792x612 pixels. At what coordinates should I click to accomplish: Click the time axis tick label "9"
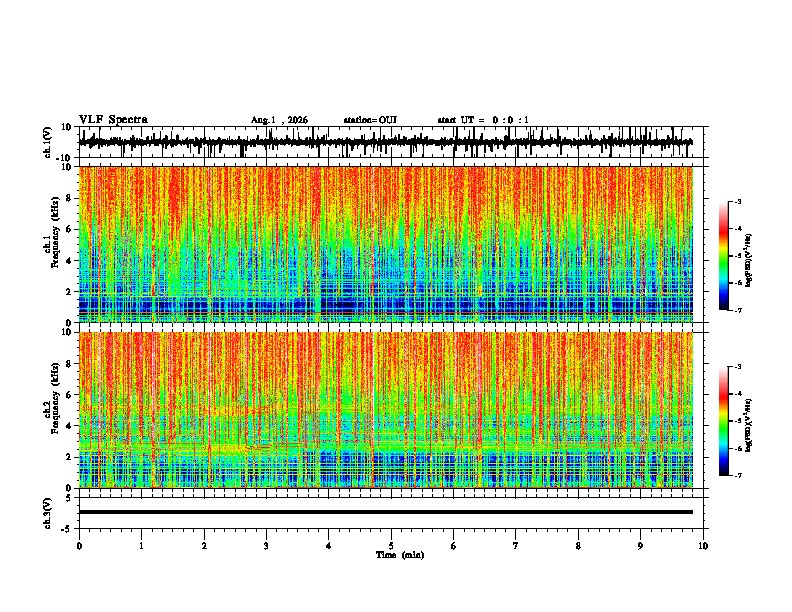point(640,546)
